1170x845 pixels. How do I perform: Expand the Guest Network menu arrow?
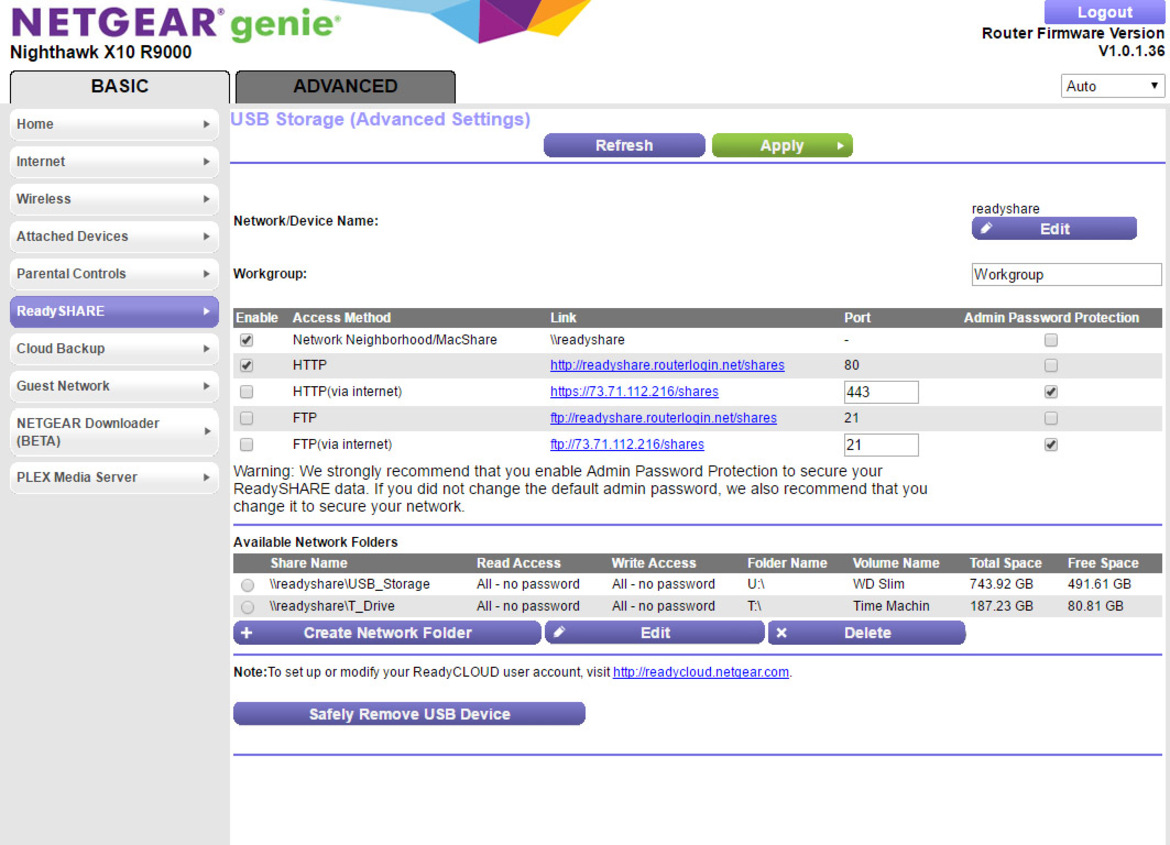point(207,386)
